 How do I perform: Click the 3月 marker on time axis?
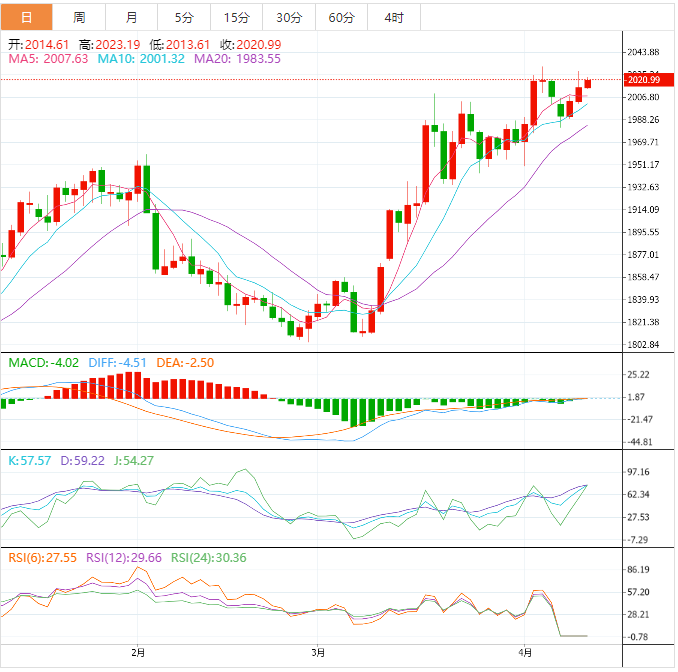pos(318,653)
